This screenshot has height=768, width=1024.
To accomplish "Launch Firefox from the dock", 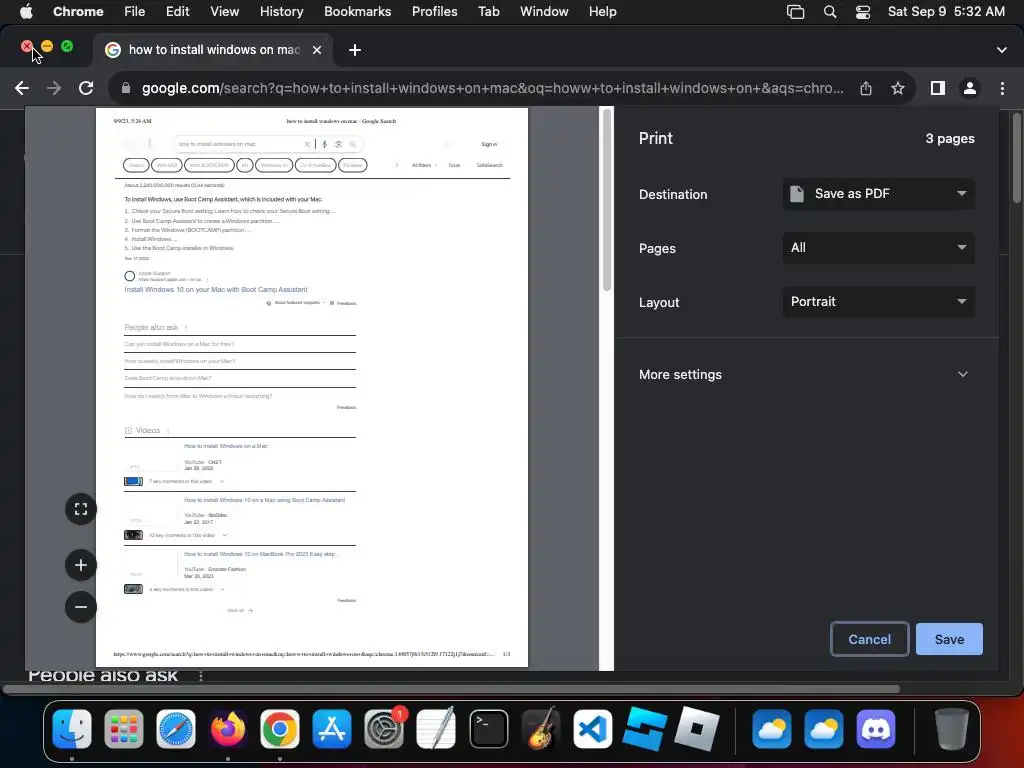I will pyautogui.click(x=228, y=729).
